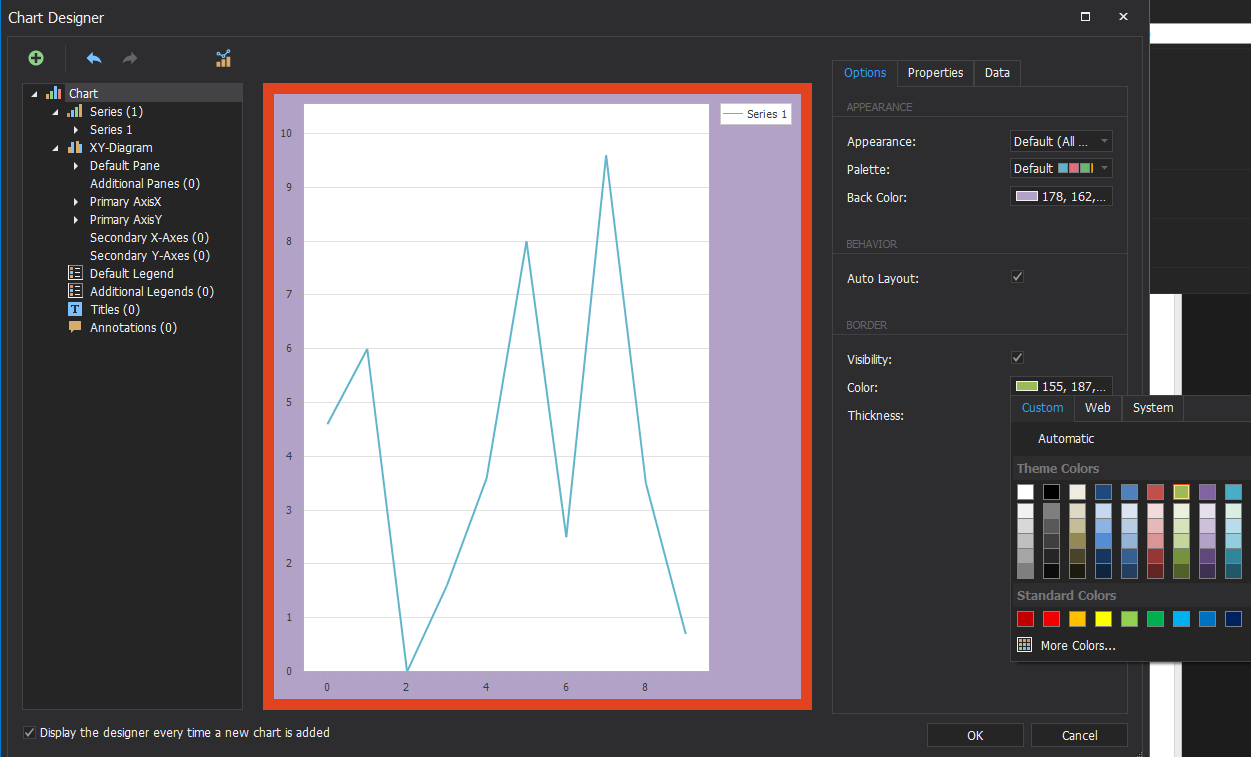Click the Titles T icon

click(x=75, y=309)
